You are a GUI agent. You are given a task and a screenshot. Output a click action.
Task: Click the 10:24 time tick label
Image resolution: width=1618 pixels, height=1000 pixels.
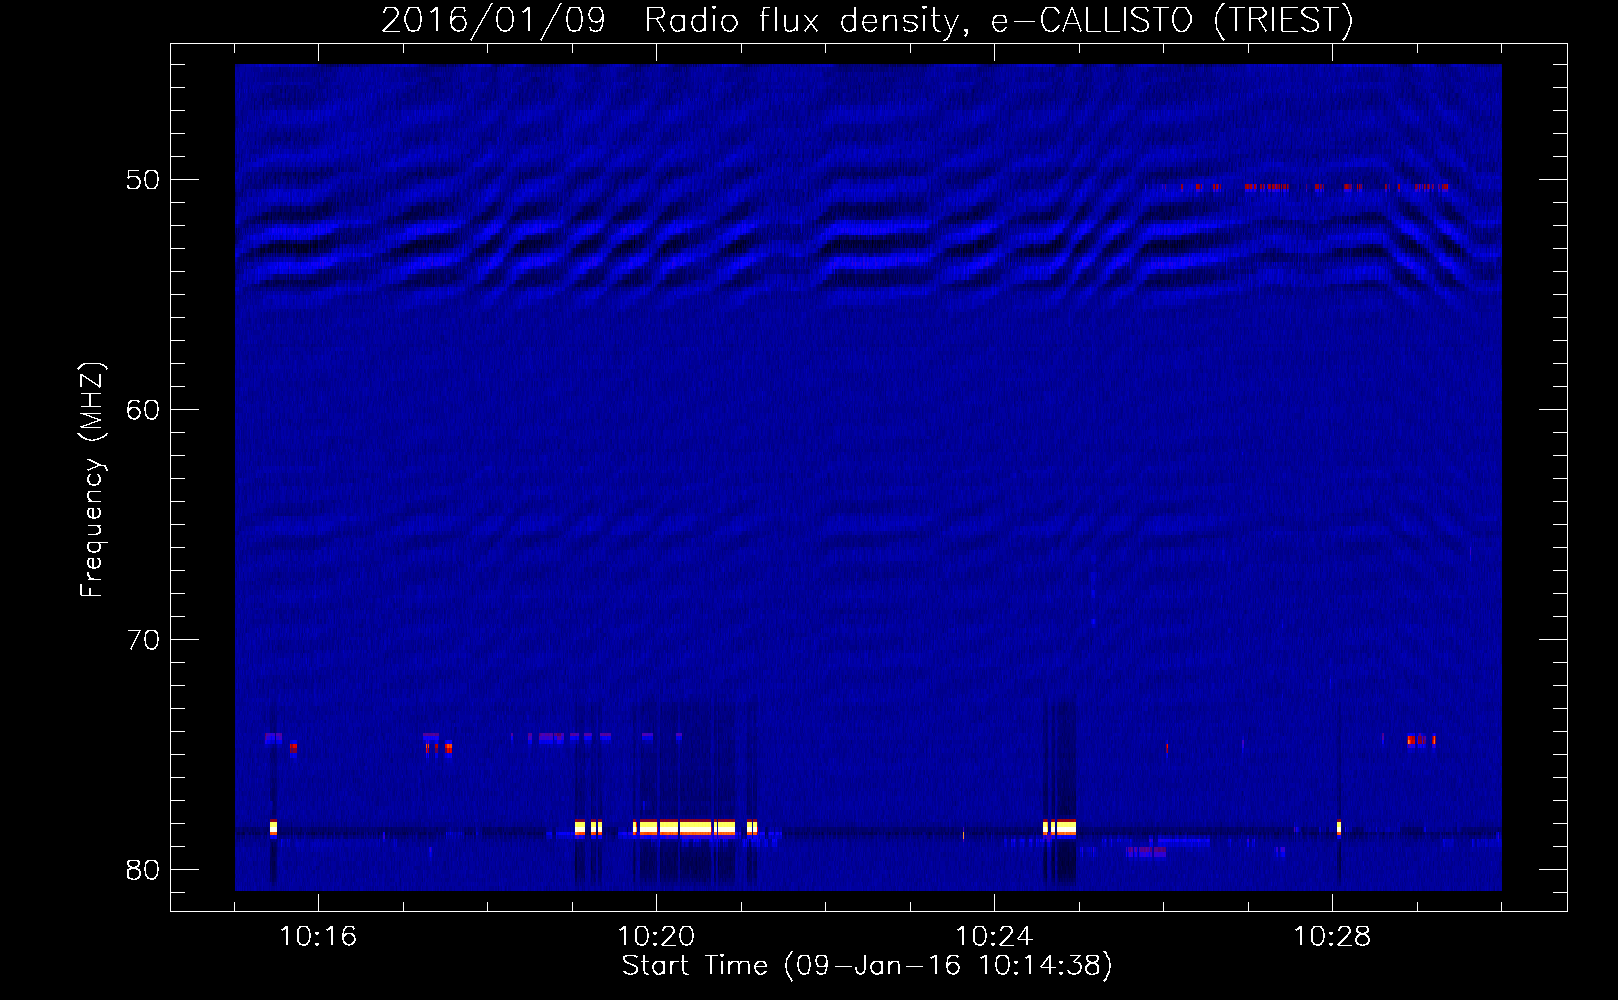(994, 937)
